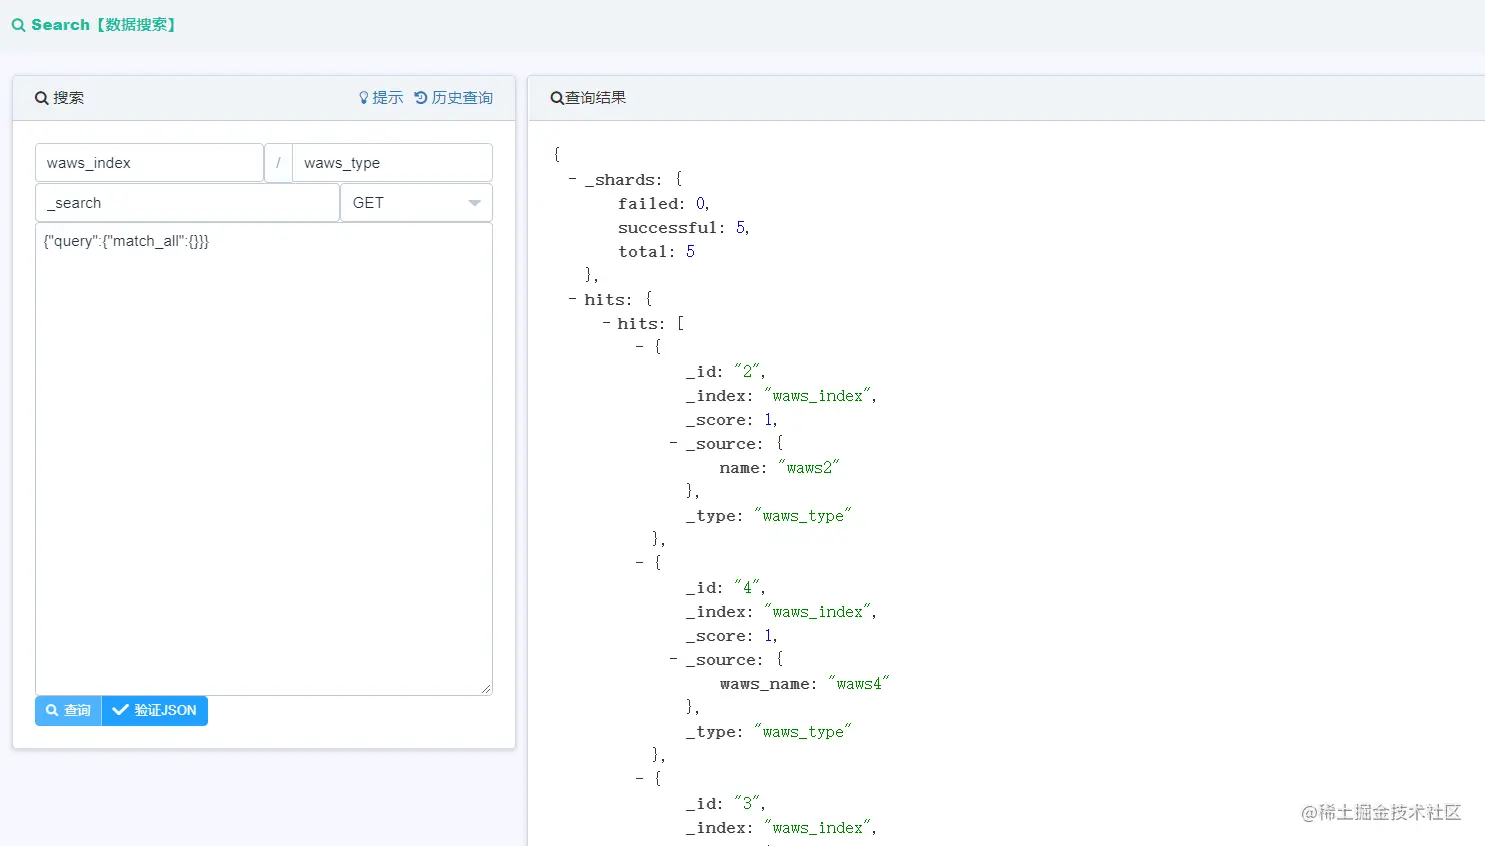Collapse the _shards node
The width and height of the screenshot is (1485, 846).
tap(573, 180)
